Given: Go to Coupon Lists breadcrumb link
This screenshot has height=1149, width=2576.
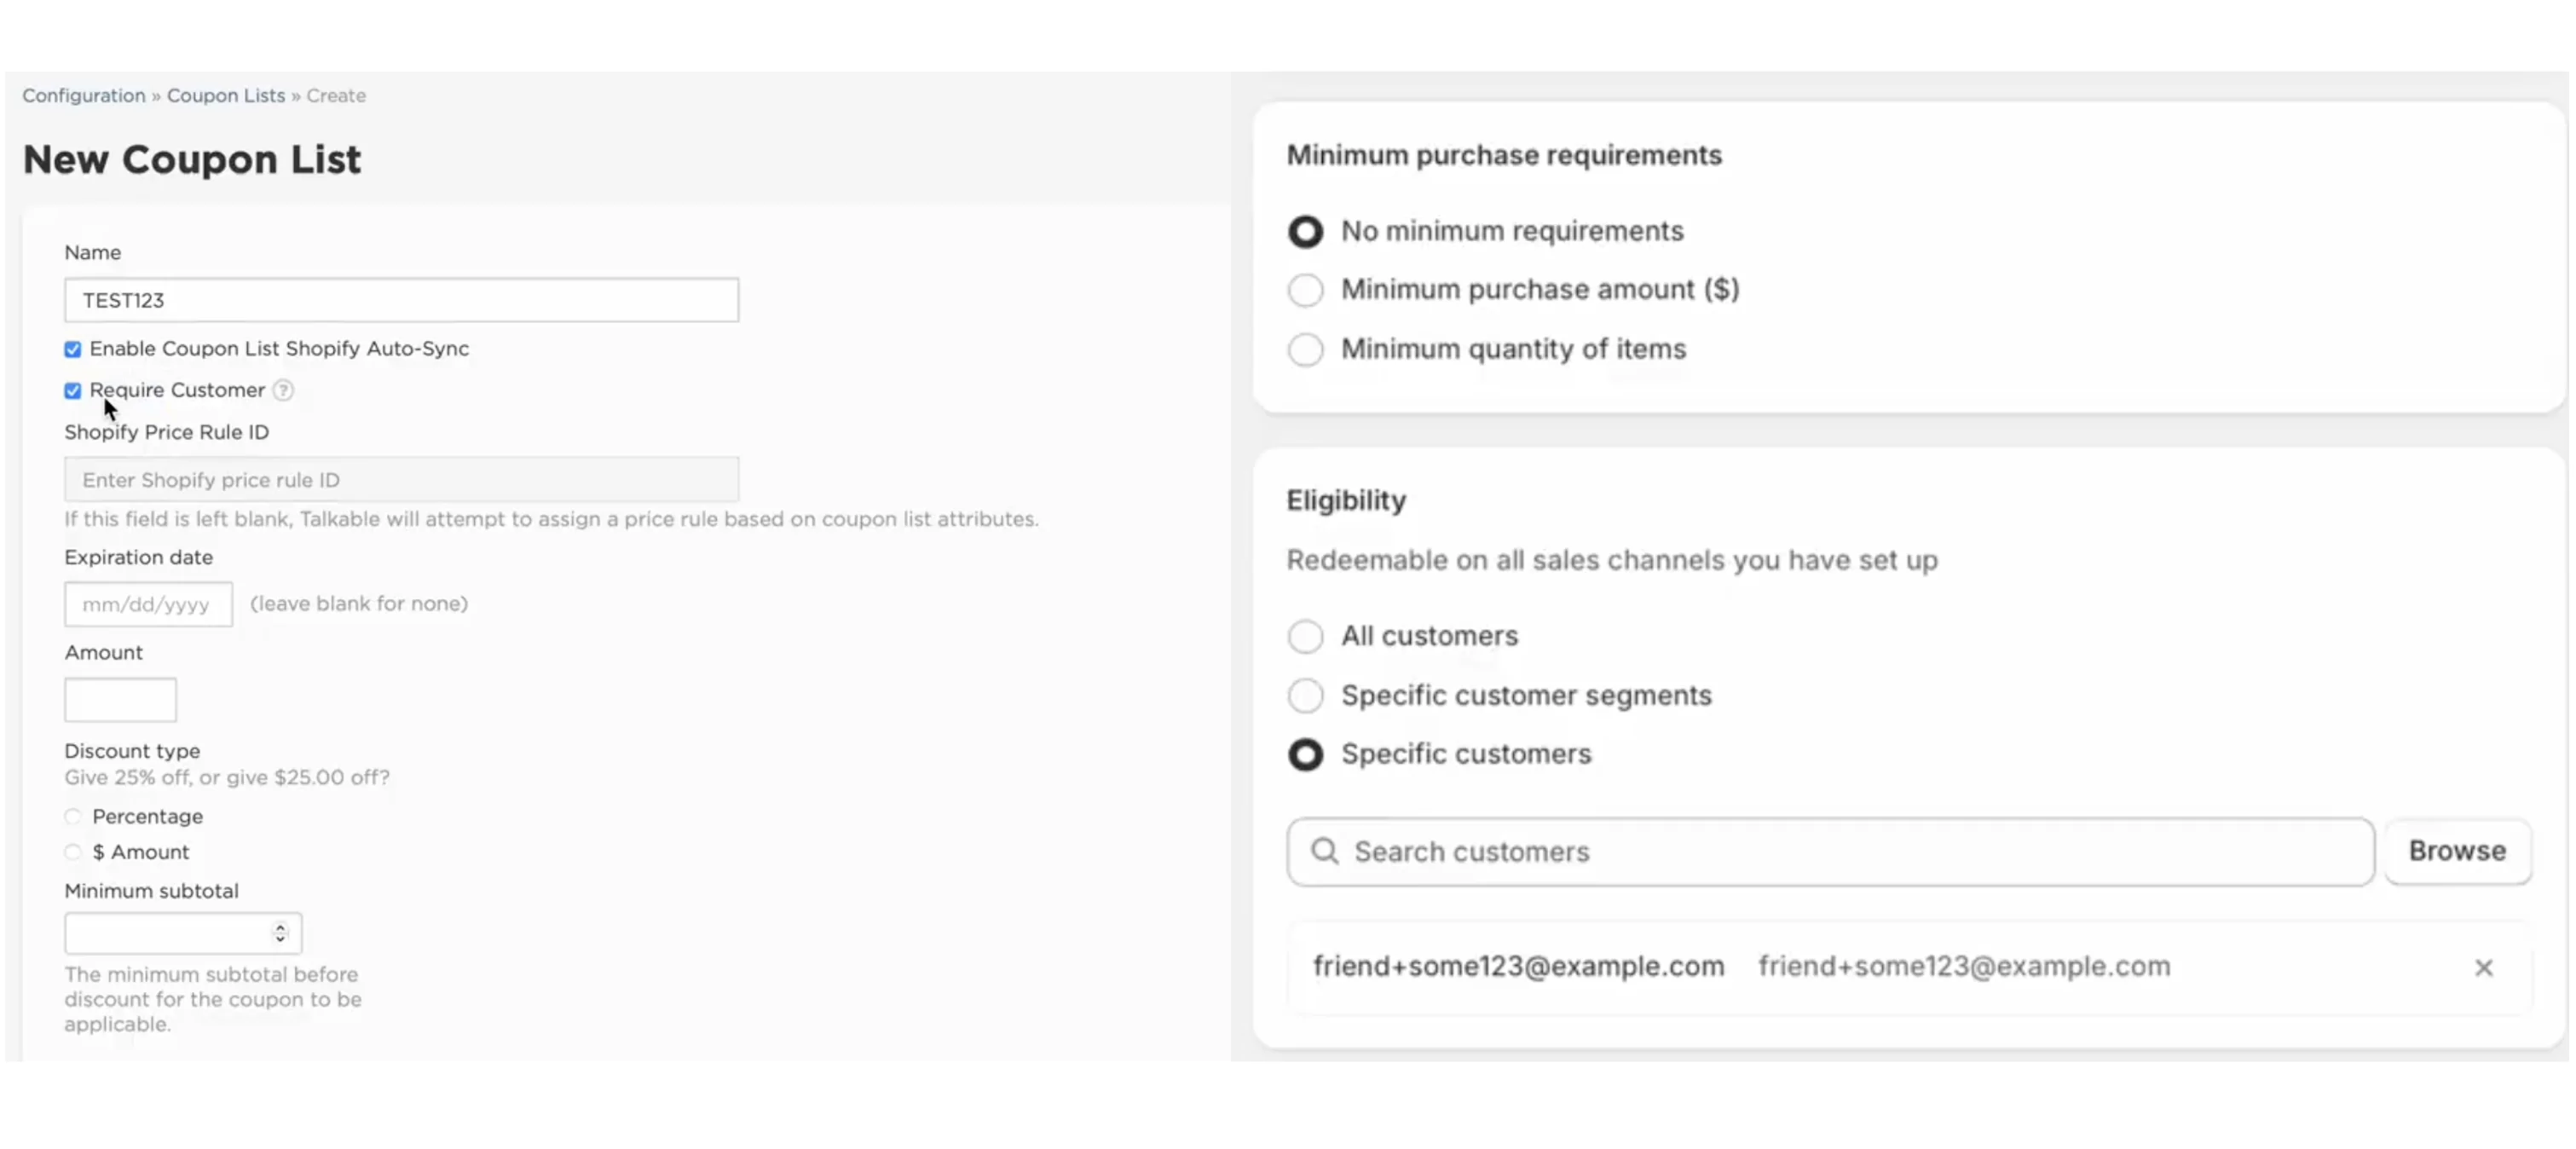Looking at the screenshot, I should 226,95.
